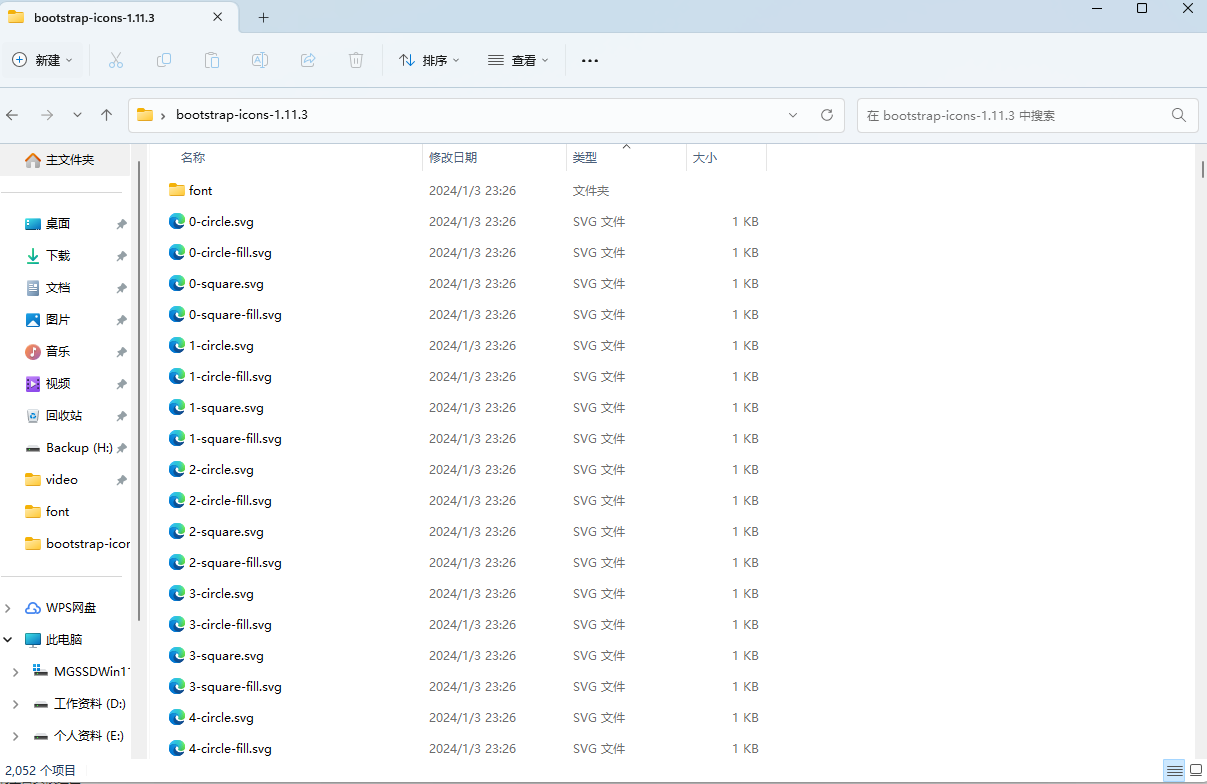Click the file list vertical scrollbar
This screenshot has width=1207, height=784.
coord(1201,170)
